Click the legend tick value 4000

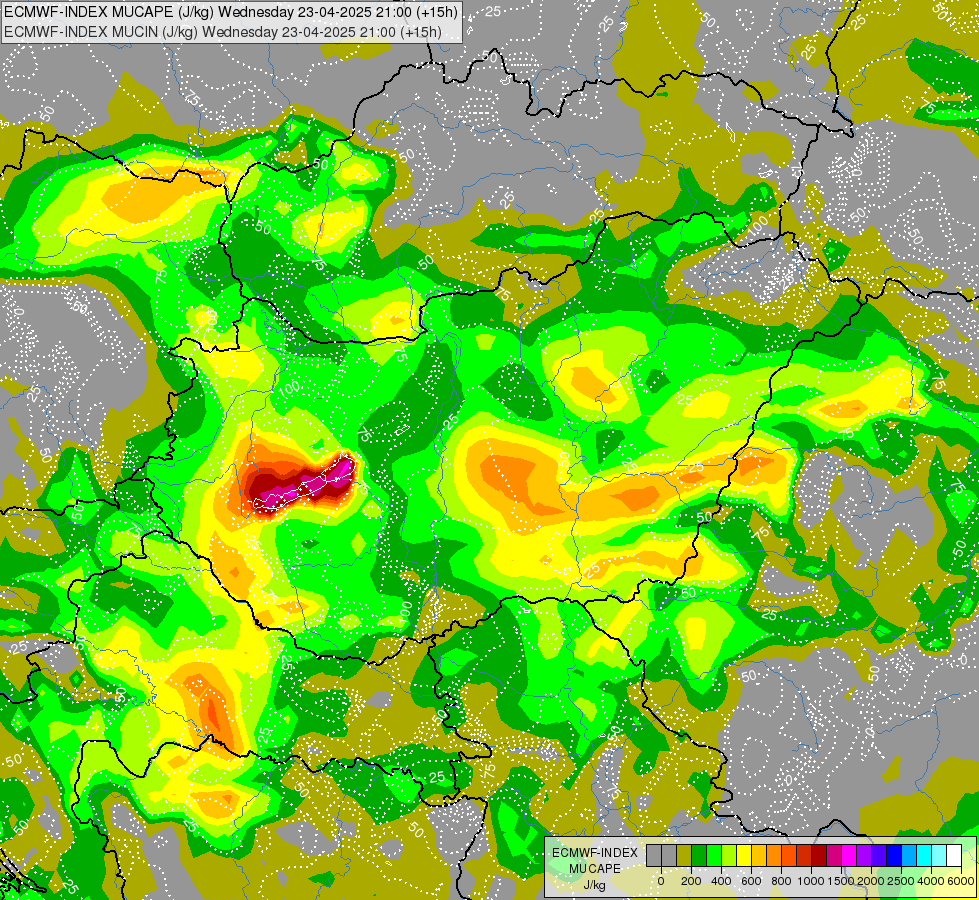tap(931, 881)
